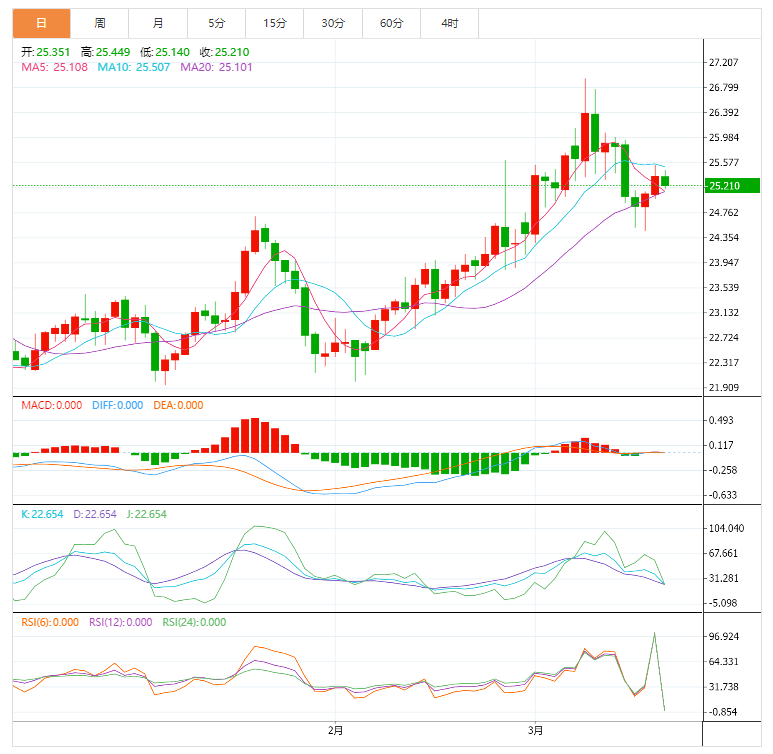The width and height of the screenshot is (773, 754).
Task: Click the 67.661 KDJ axis value
Action: click(x=724, y=553)
